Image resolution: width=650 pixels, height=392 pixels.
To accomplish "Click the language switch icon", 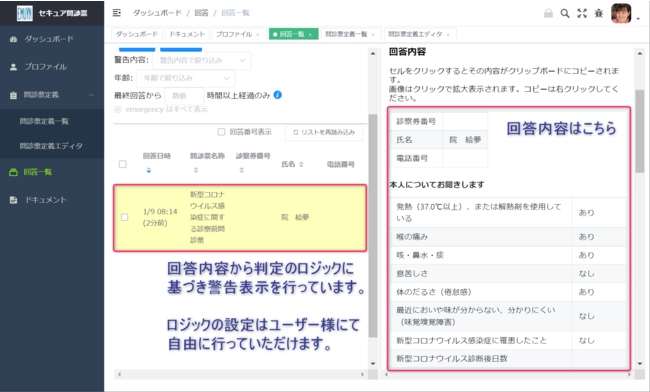I will point(599,13).
